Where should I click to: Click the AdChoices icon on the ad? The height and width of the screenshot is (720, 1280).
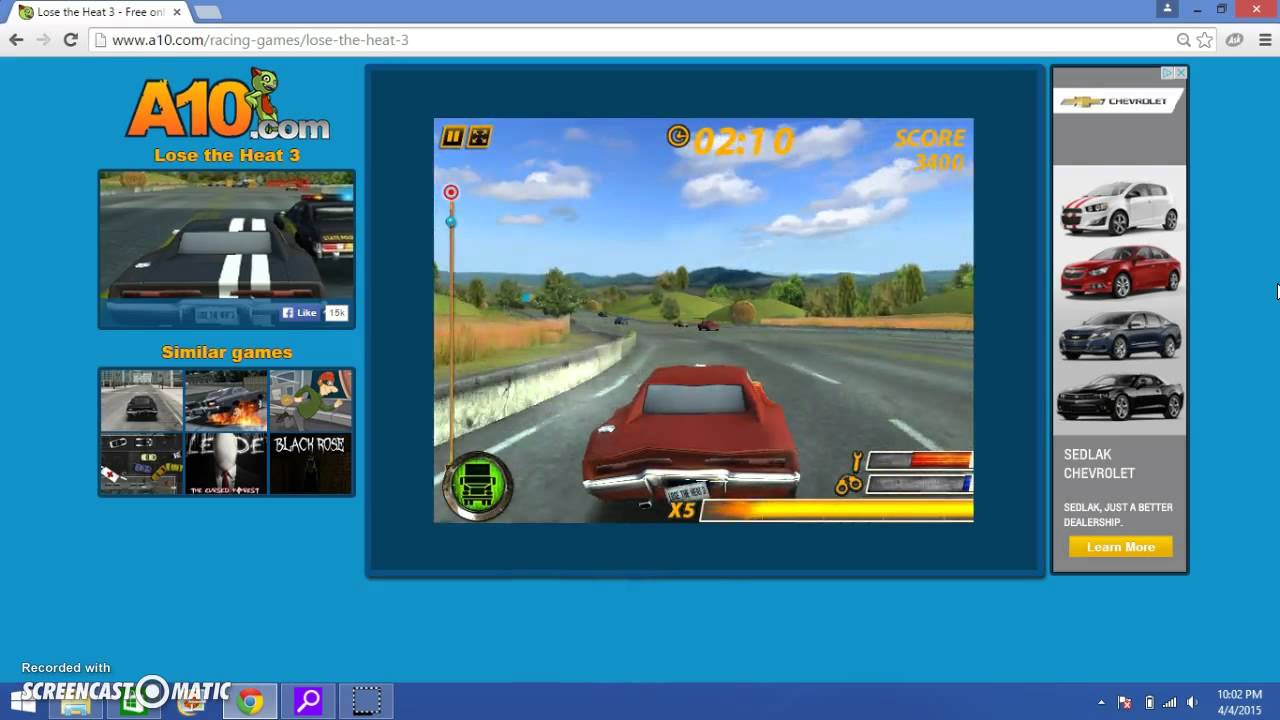click(x=1167, y=73)
